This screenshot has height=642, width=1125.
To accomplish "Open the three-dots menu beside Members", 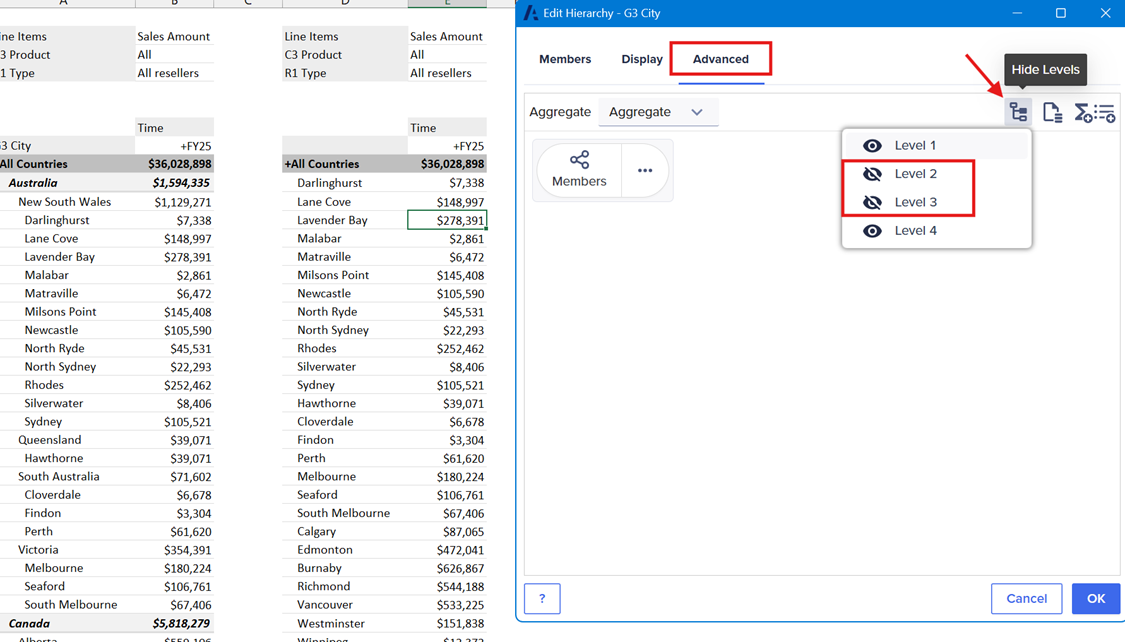I will coord(645,170).
